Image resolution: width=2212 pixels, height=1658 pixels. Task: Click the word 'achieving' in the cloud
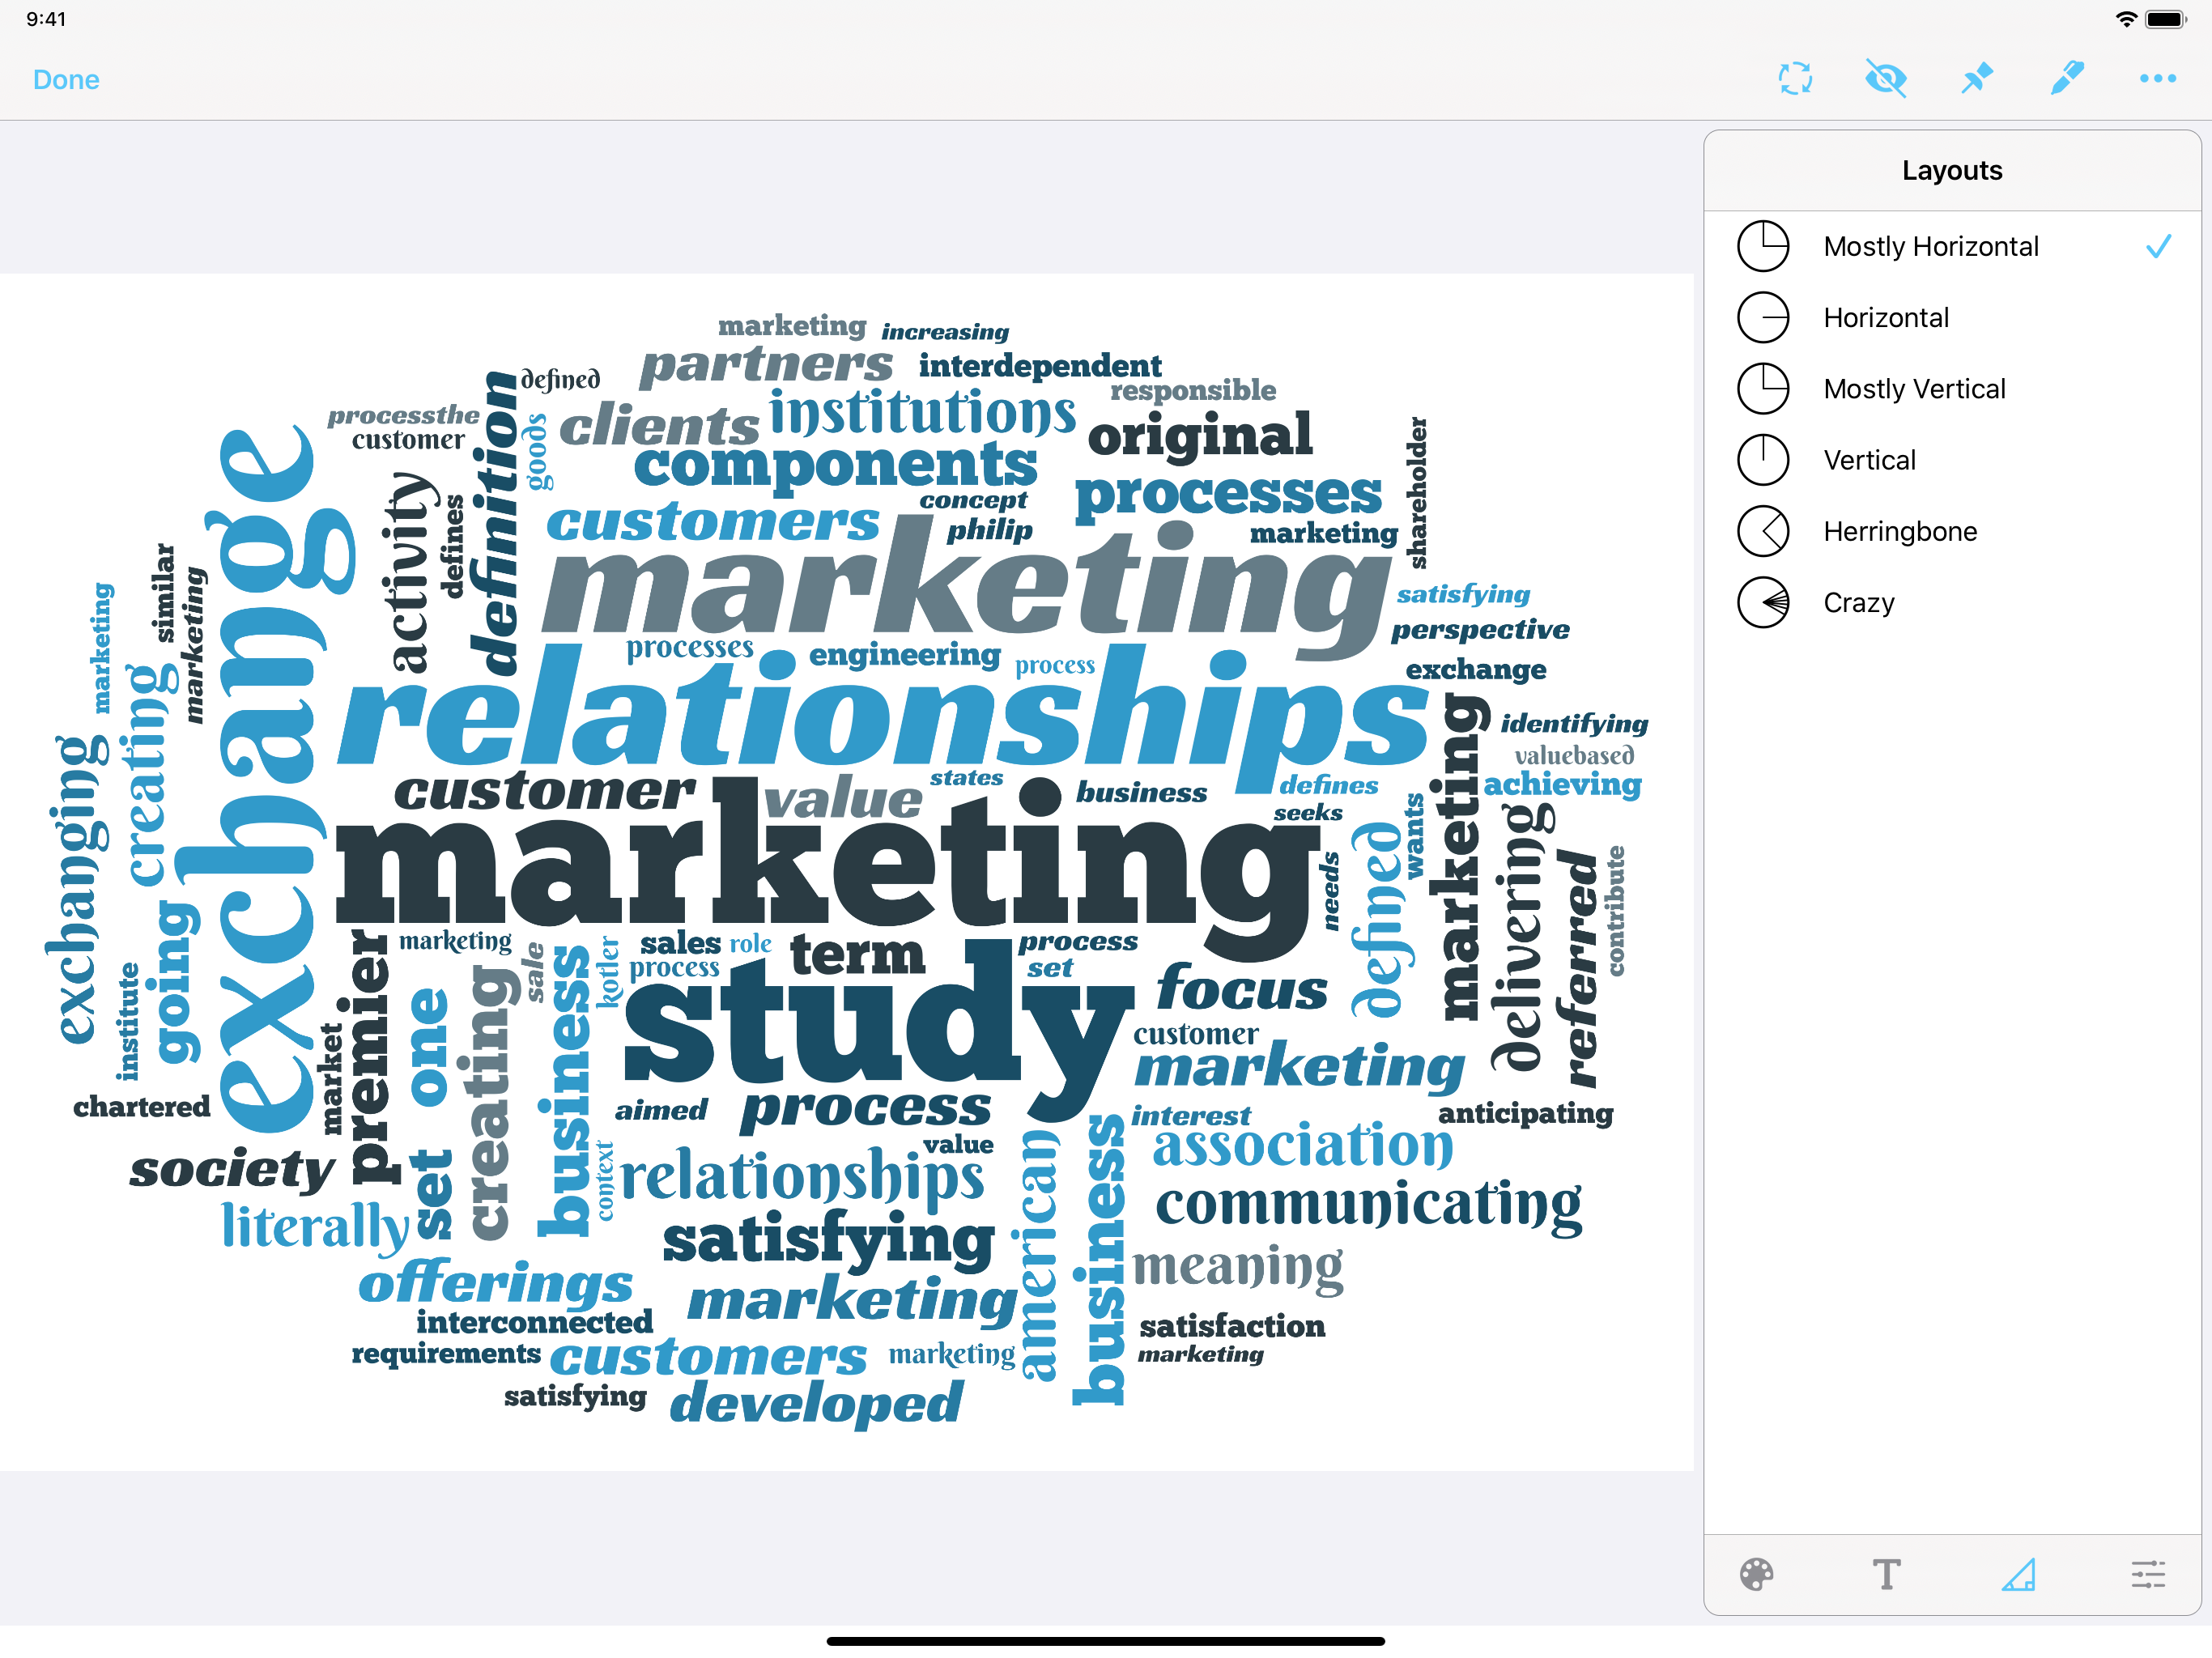coord(1562,785)
